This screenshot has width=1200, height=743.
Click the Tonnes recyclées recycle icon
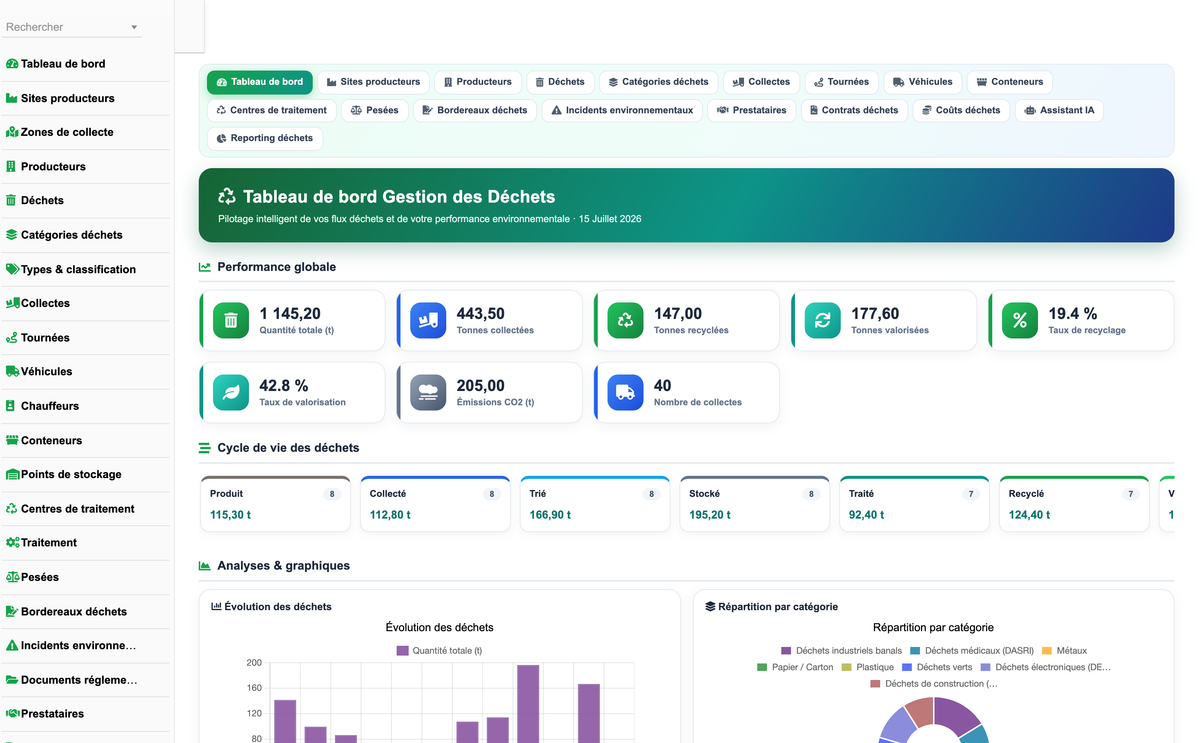coord(625,320)
